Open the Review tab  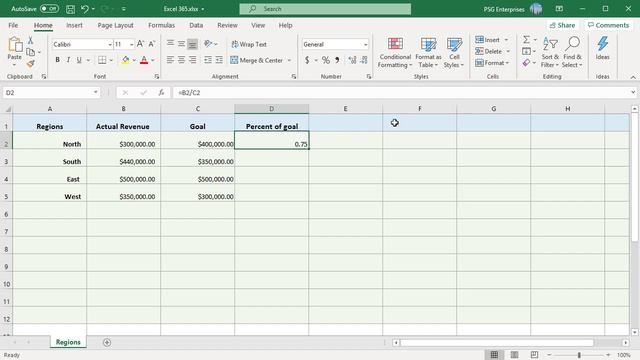227,25
